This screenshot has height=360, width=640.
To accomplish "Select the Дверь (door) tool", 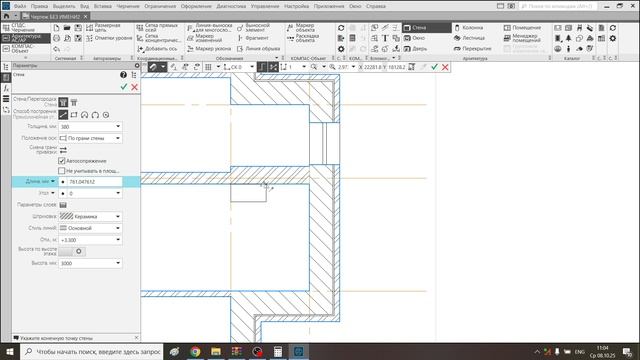I will tap(415, 49).
